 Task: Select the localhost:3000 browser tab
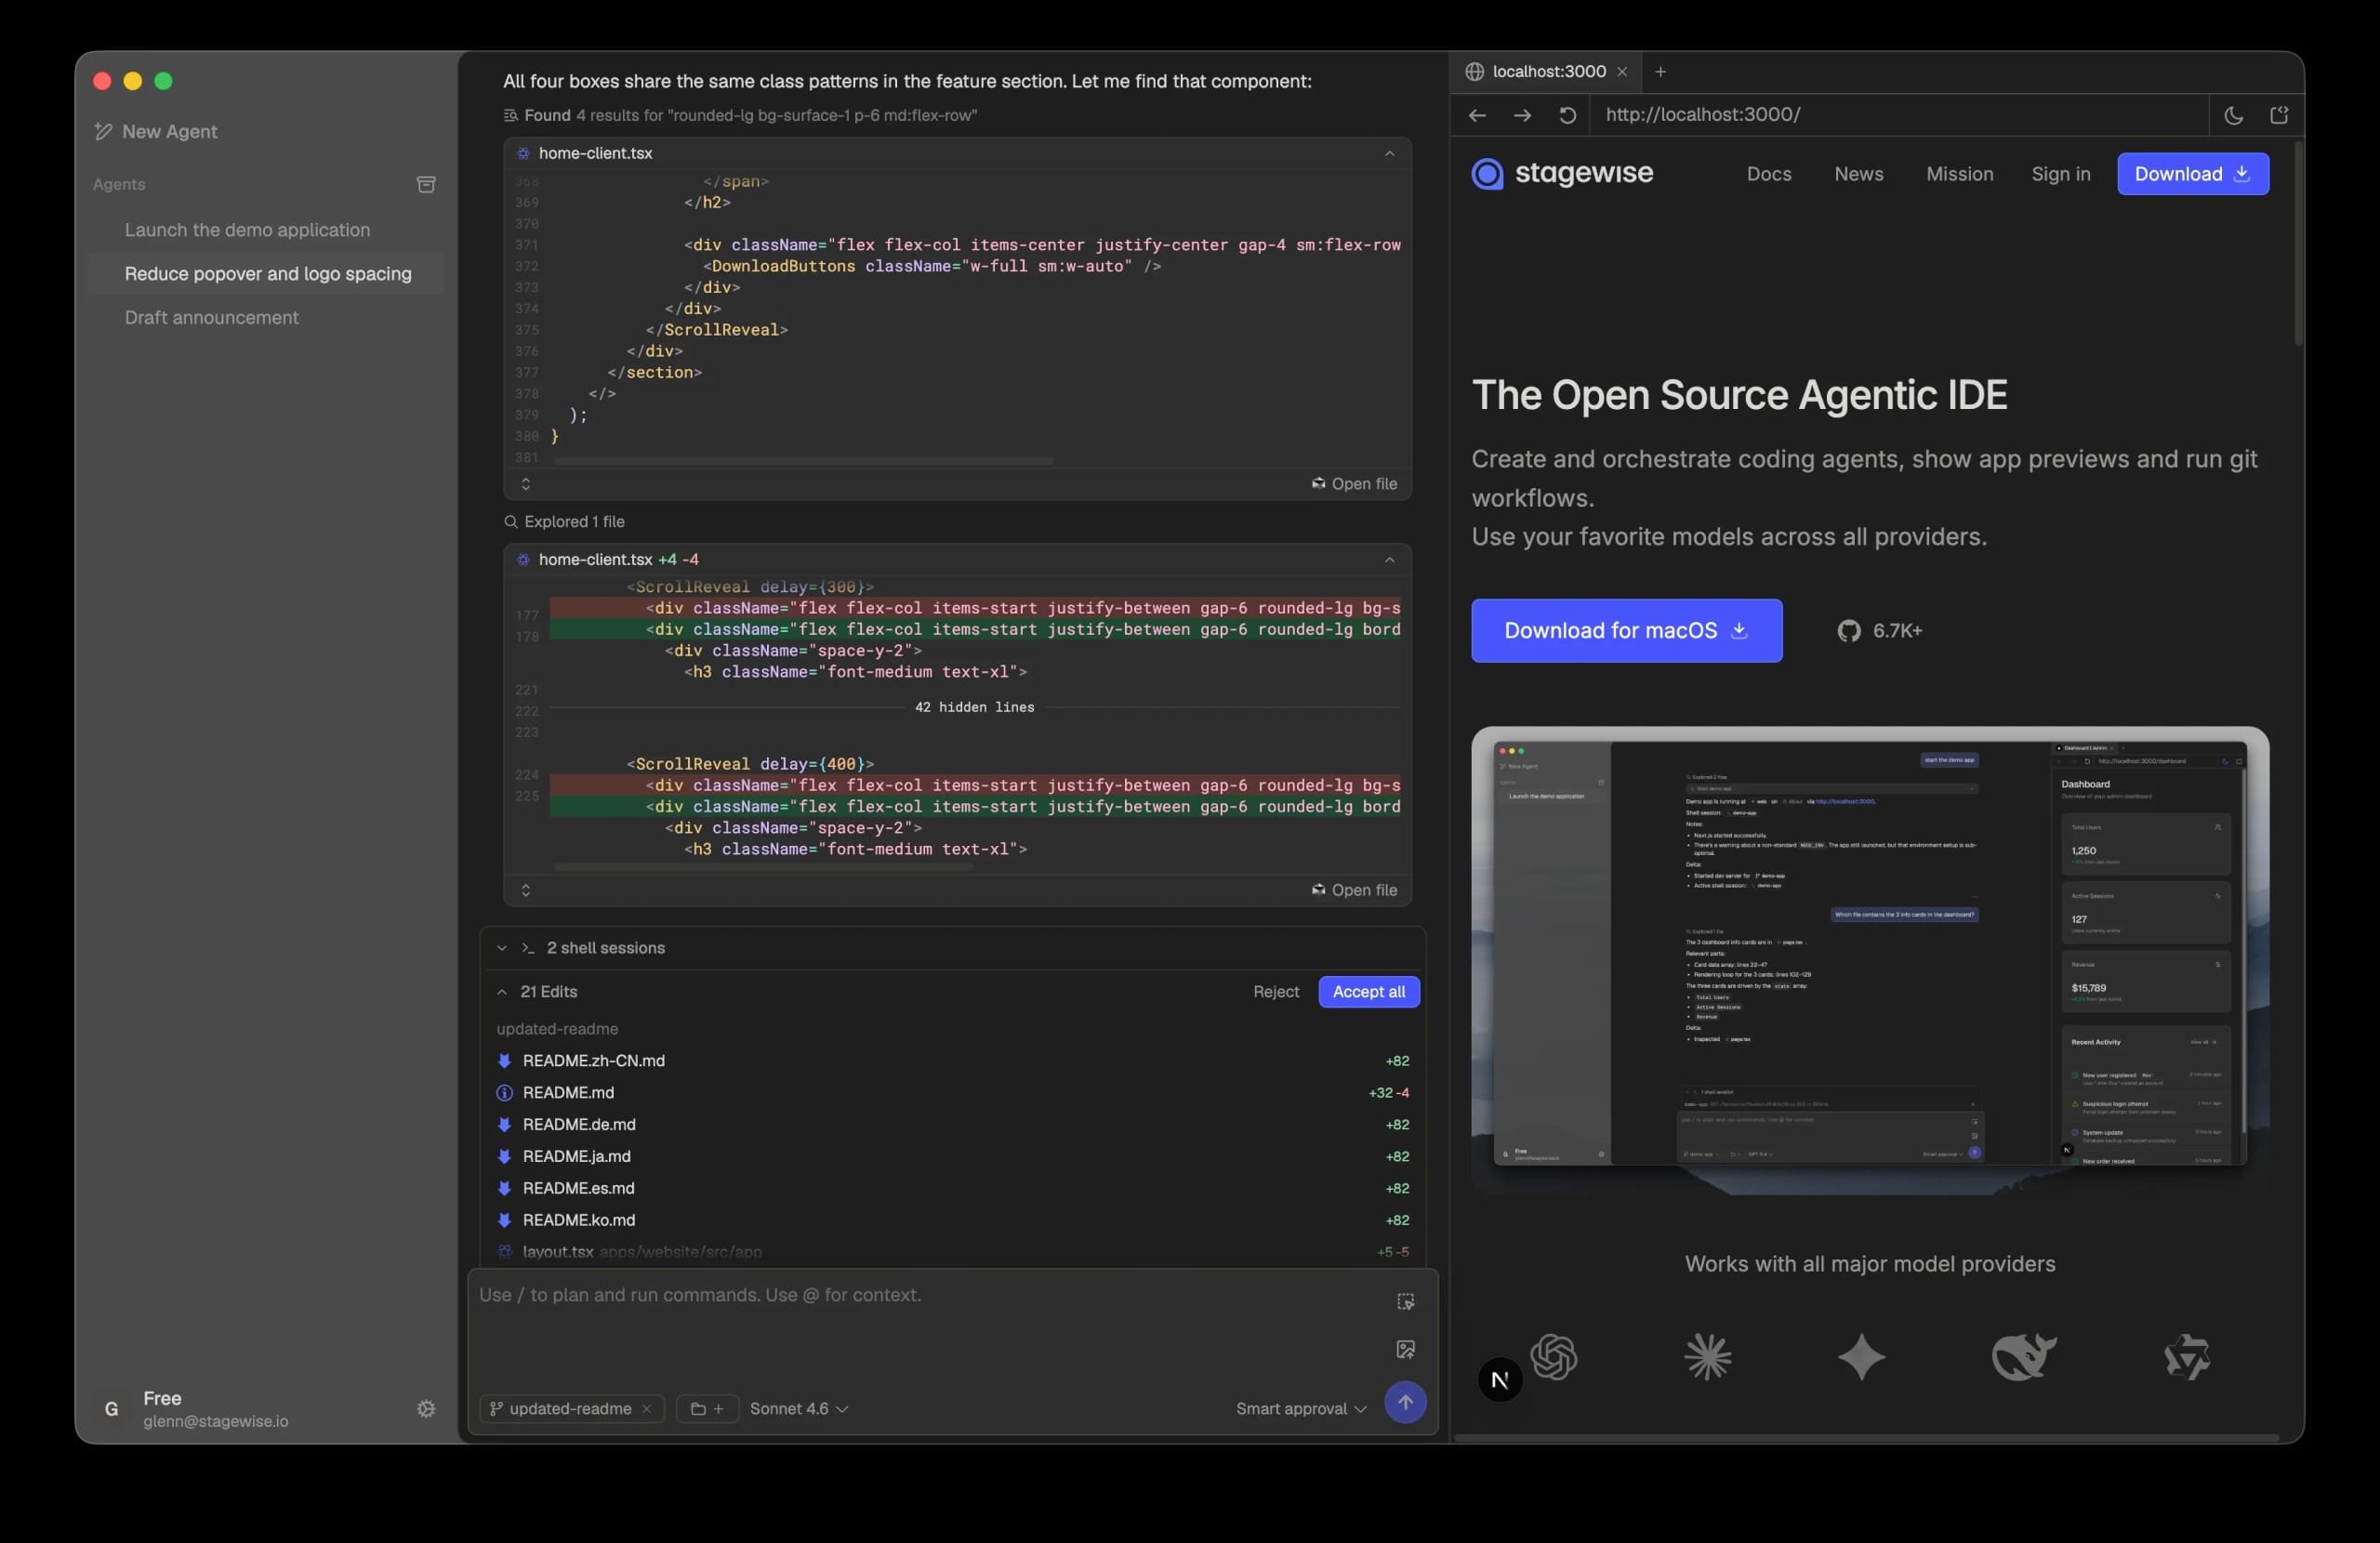pos(1547,72)
